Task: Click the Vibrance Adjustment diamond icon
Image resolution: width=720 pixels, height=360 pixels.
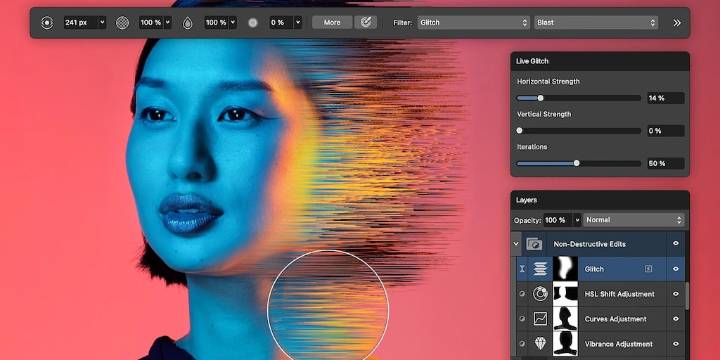Action: click(540, 343)
